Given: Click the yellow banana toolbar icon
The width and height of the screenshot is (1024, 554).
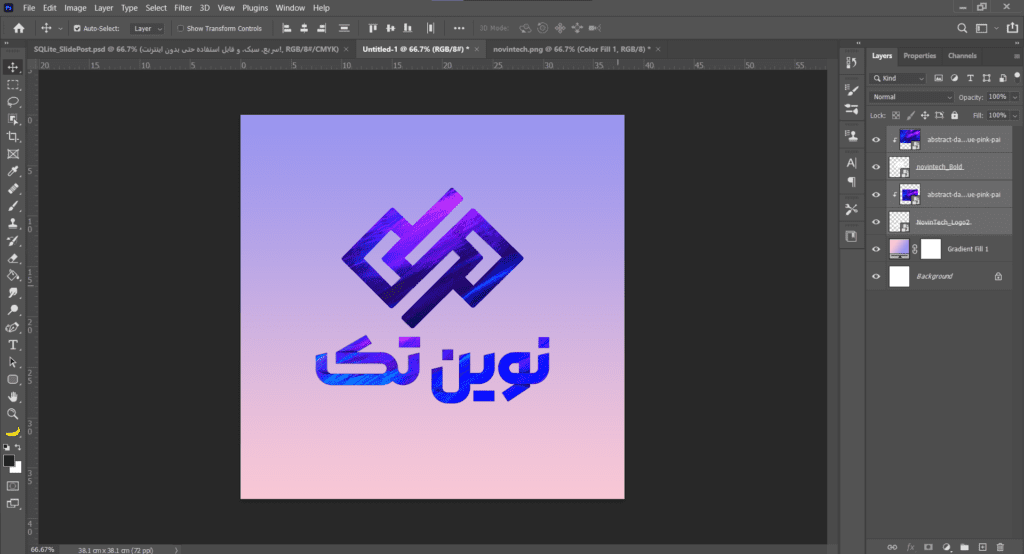Looking at the screenshot, I should coord(12,431).
